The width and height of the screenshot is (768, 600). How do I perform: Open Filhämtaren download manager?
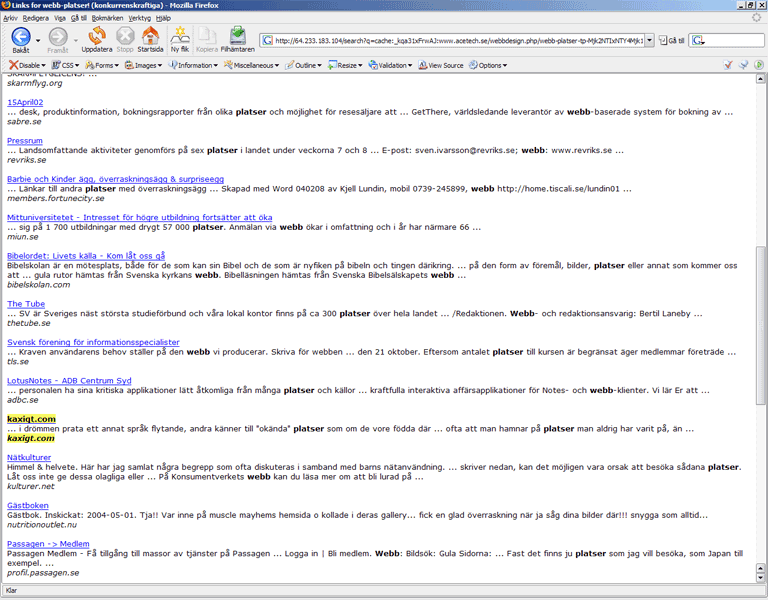point(238,40)
